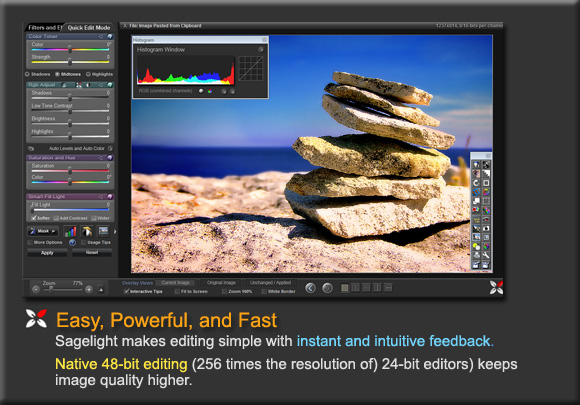The image size is (580, 405).
Task: Enable the Add Contrast checkbox
Action: (x=56, y=218)
